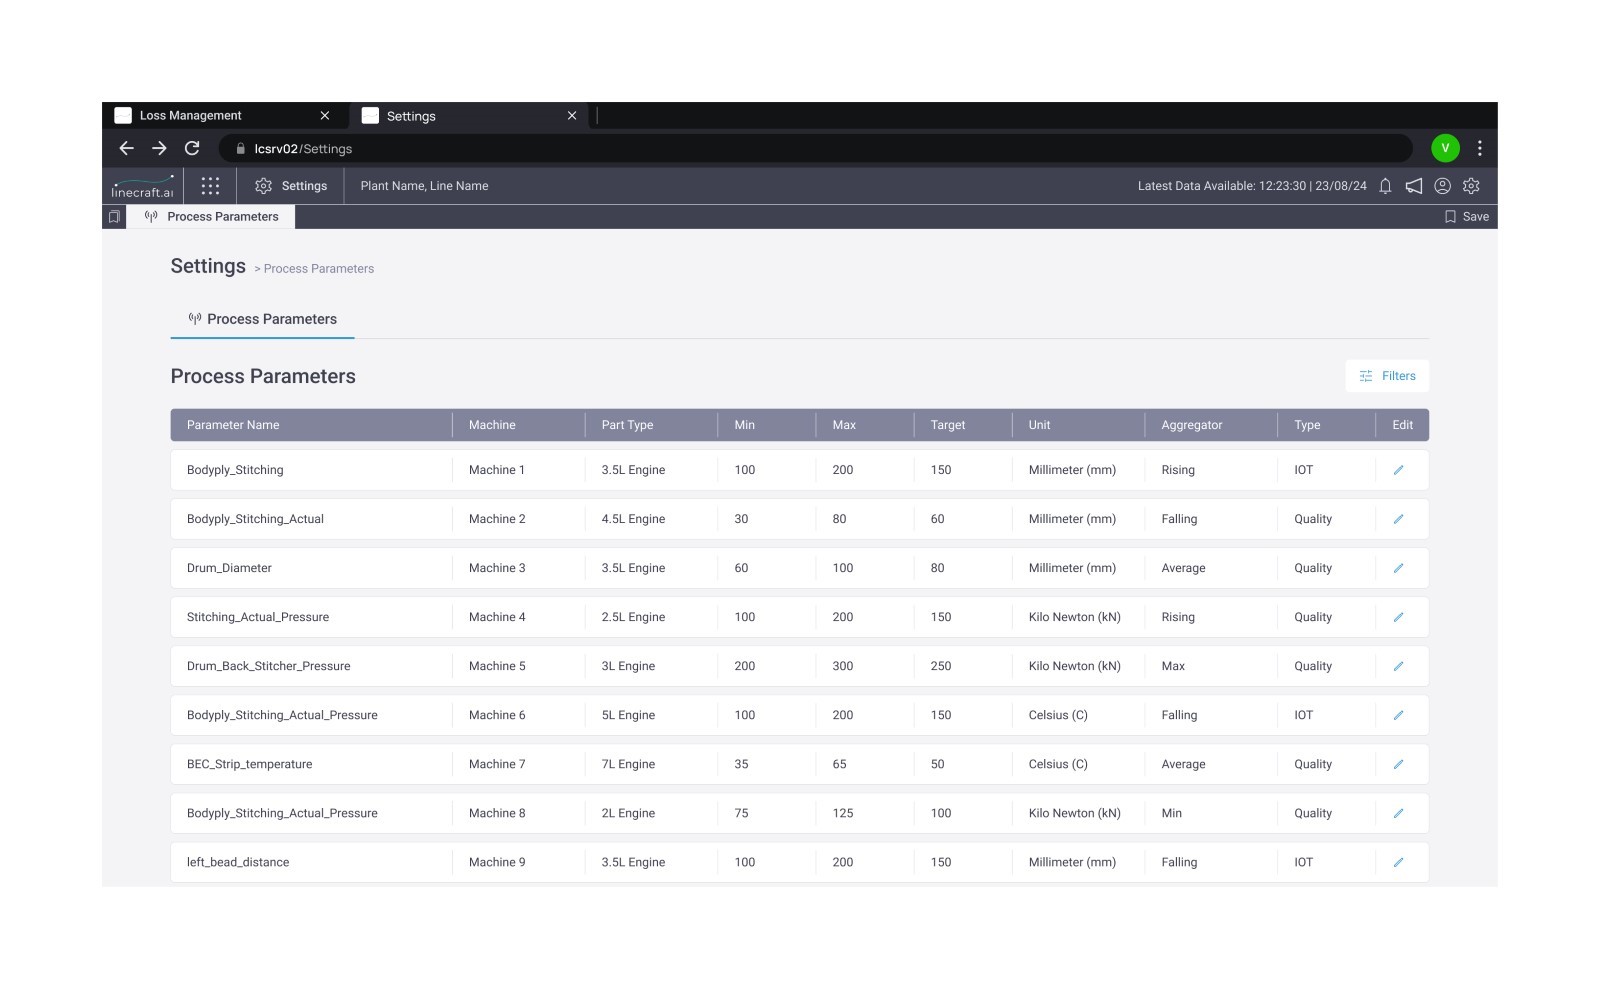Click the Machine 5 cell
Image resolution: width=1600 pixels, height=989 pixels.
497,666
